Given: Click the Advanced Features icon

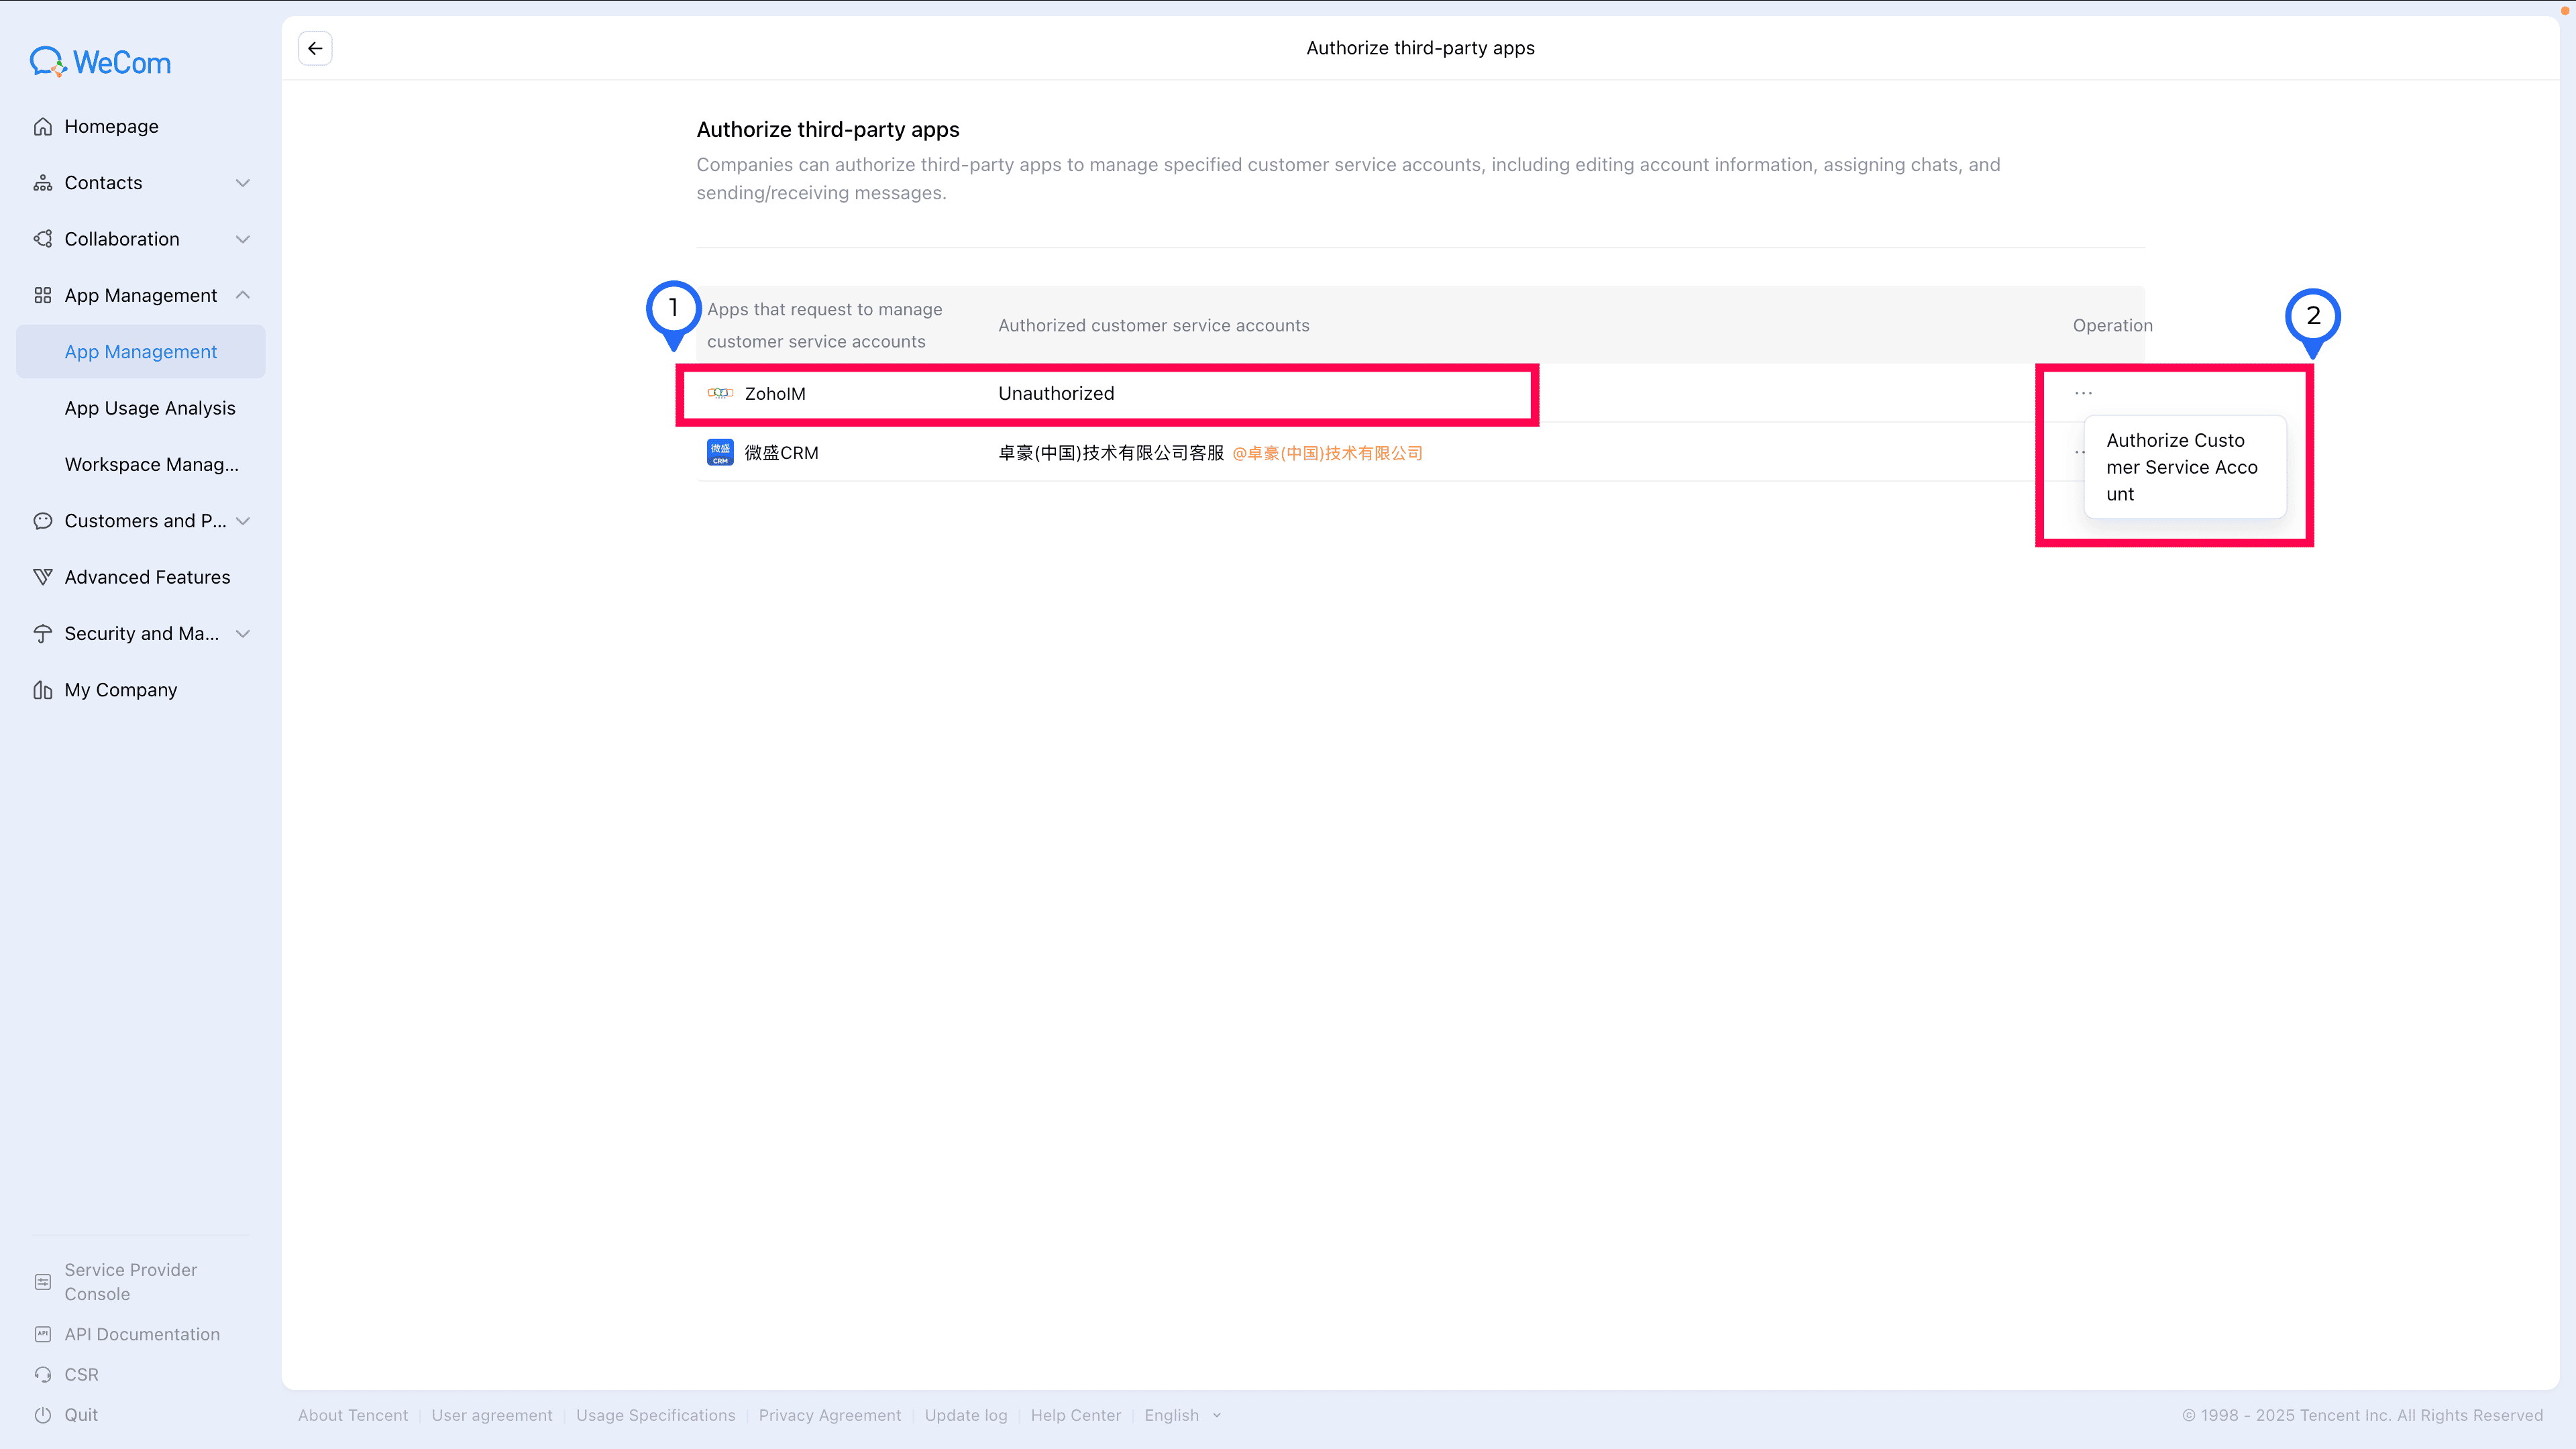Looking at the screenshot, I should [x=42, y=577].
